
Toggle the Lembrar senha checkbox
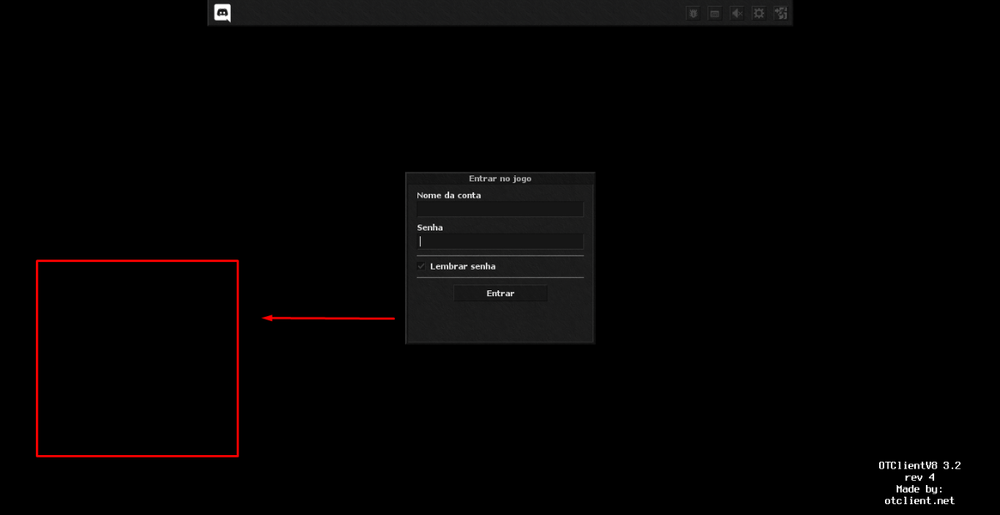click(x=422, y=267)
